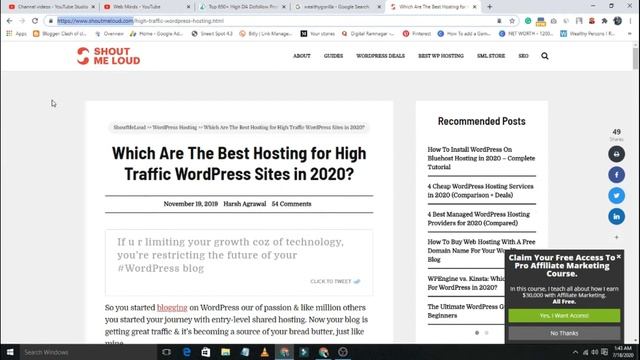640x360 pixels.
Task: Open SEO menu item
Action: coord(523,56)
